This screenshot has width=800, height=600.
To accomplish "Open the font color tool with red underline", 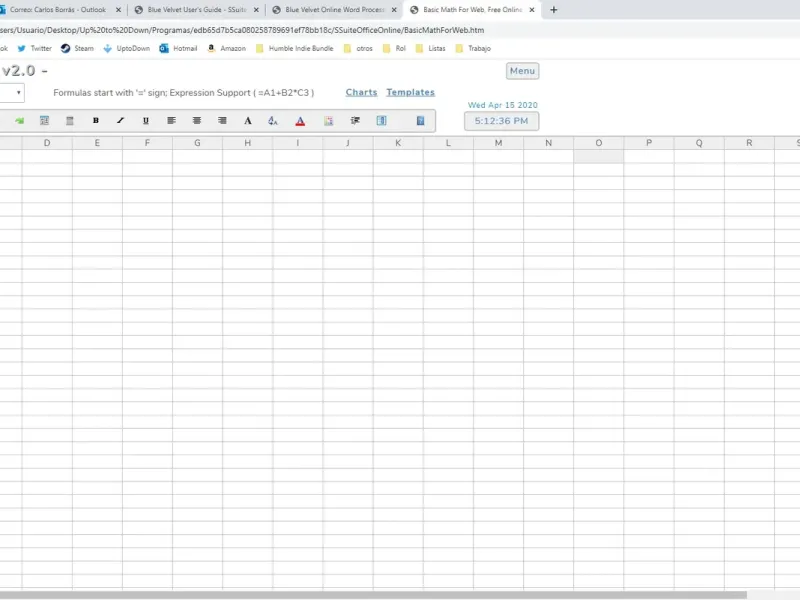I will [x=300, y=121].
